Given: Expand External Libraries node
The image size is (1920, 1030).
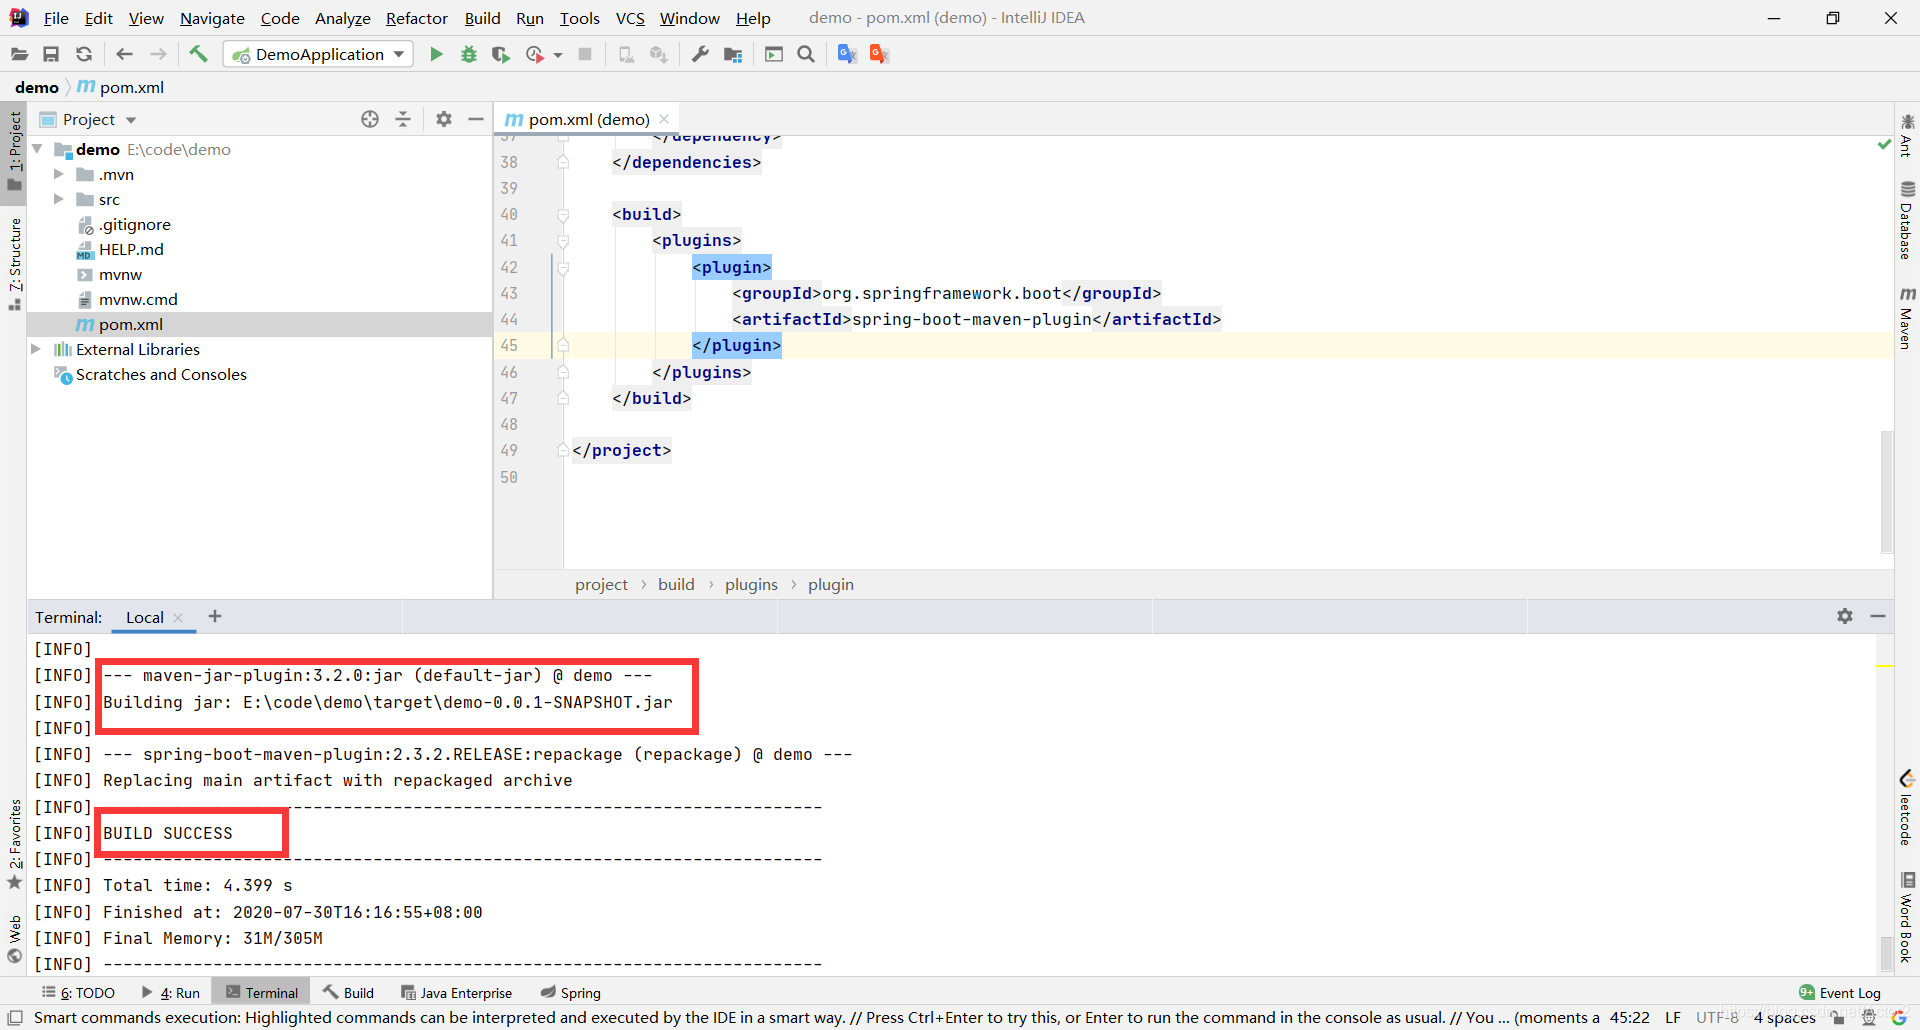Looking at the screenshot, I should [36, 349].
